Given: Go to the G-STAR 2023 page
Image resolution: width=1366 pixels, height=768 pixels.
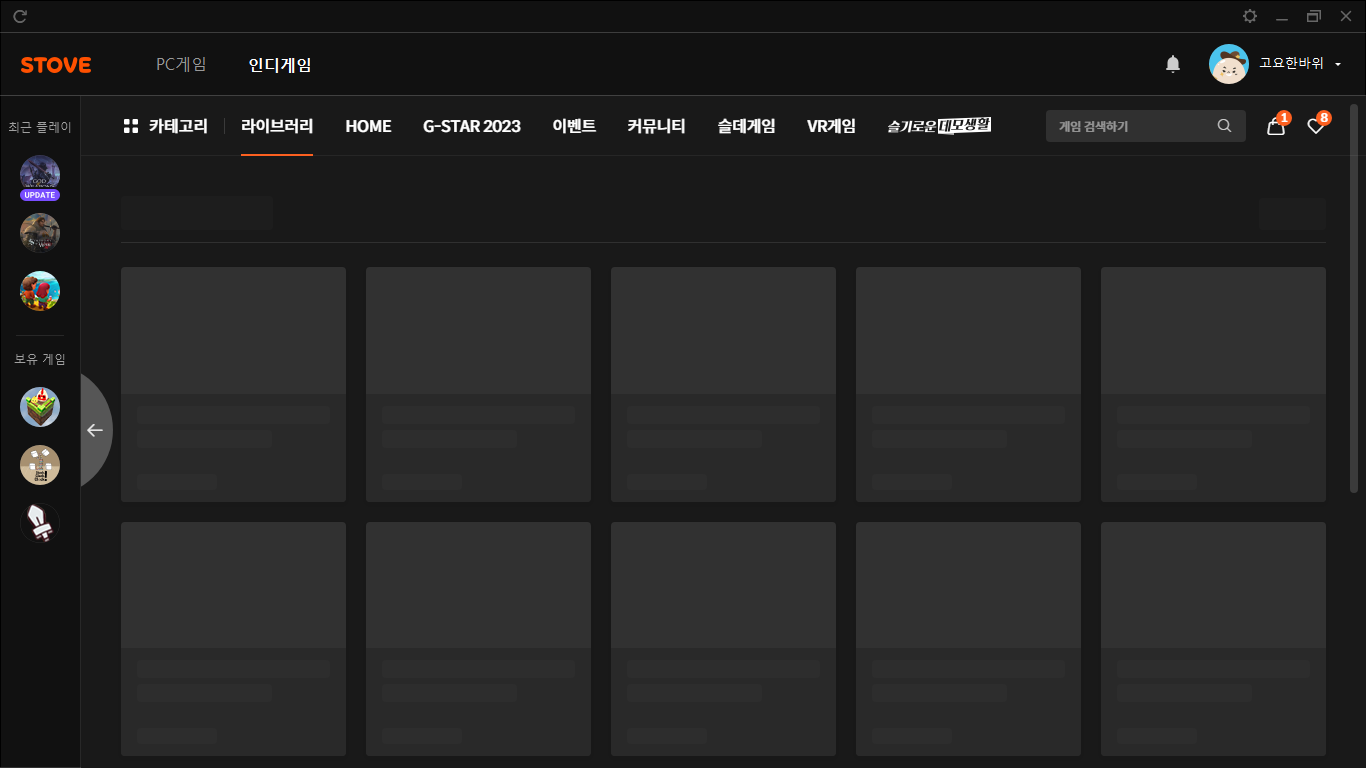Looking at the screenshot, I should pyautogui.click(x=471, y=126).
